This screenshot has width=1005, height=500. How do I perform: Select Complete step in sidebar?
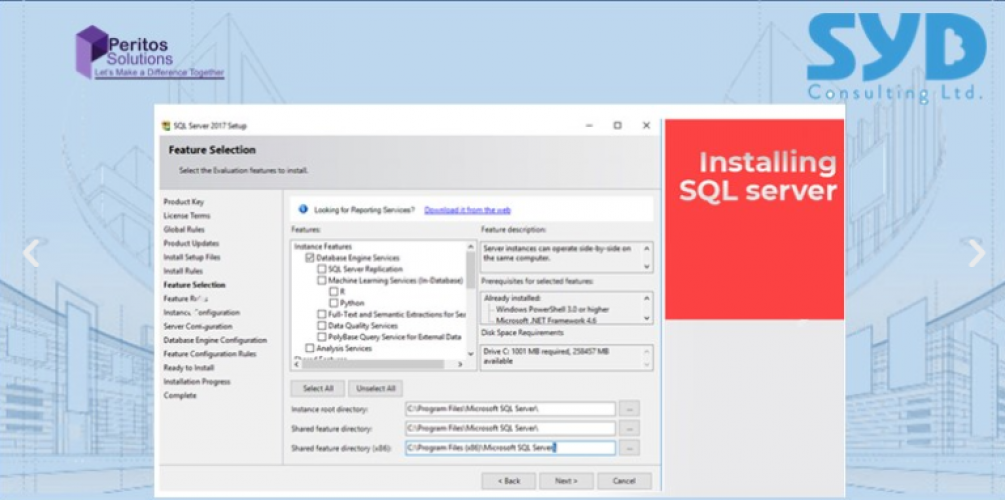[x=179, y=396]
